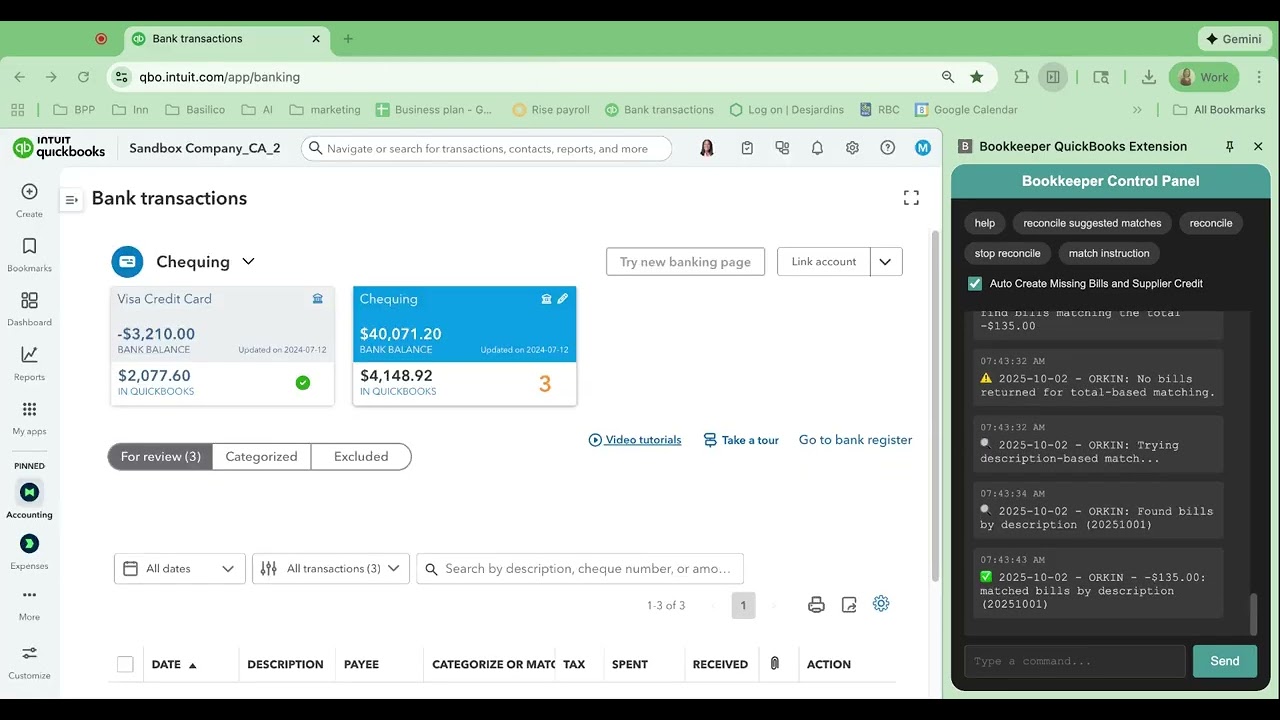Open the All transactions (3) filter
The width and height of the screenshot is (1280, 720).
pos(331,569)
